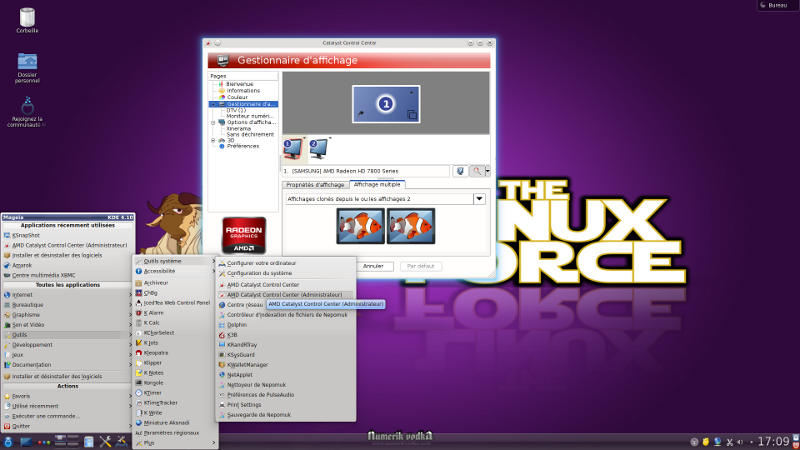
Task: Expand the Bureautique menu category
Action: coord(68,305)
